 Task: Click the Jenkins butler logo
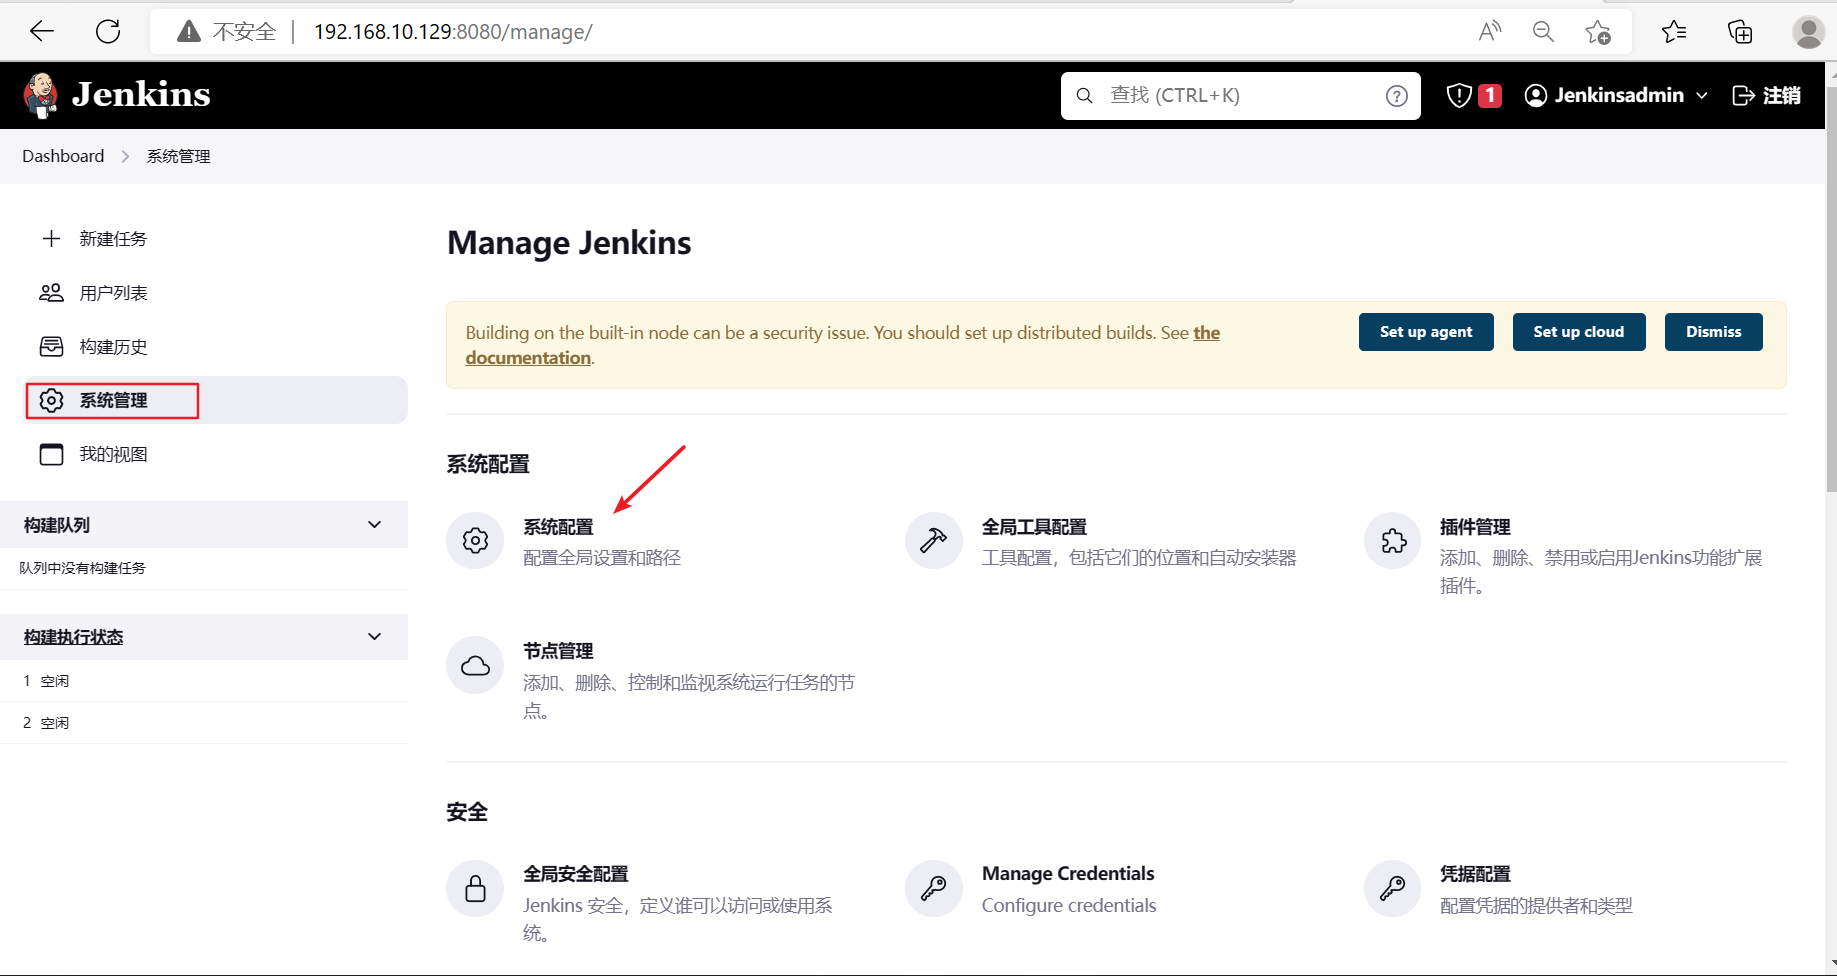pyautogui.click(x=40, y=95)
